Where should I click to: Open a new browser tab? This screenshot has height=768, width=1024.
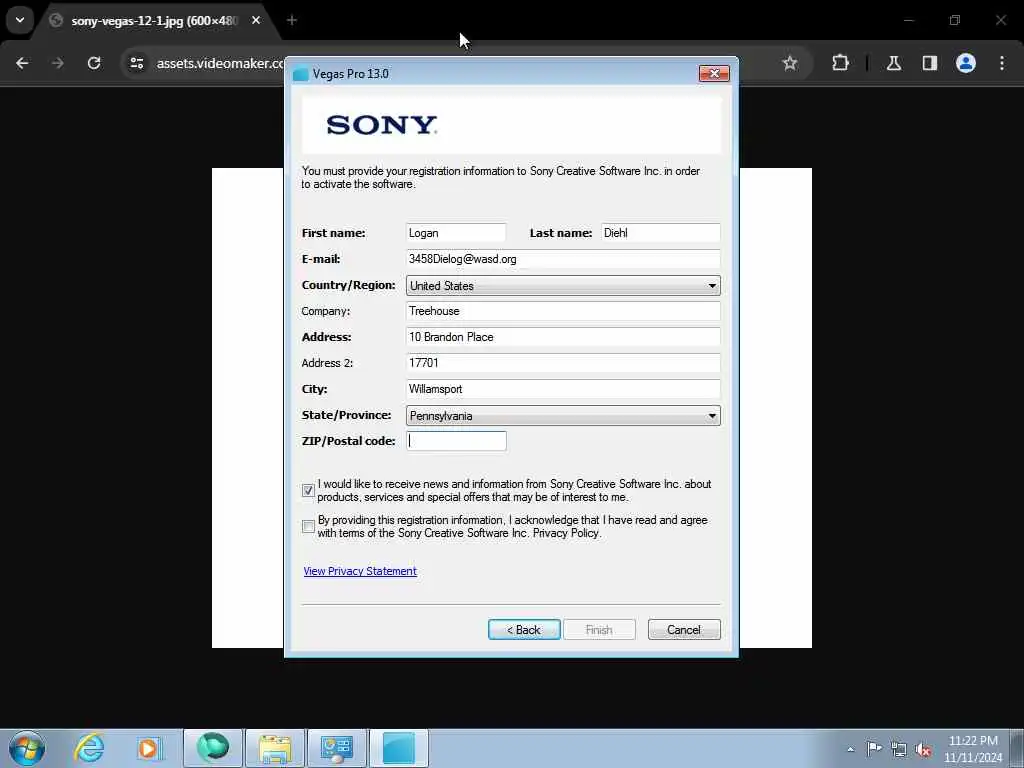click(x=292, y=21)
